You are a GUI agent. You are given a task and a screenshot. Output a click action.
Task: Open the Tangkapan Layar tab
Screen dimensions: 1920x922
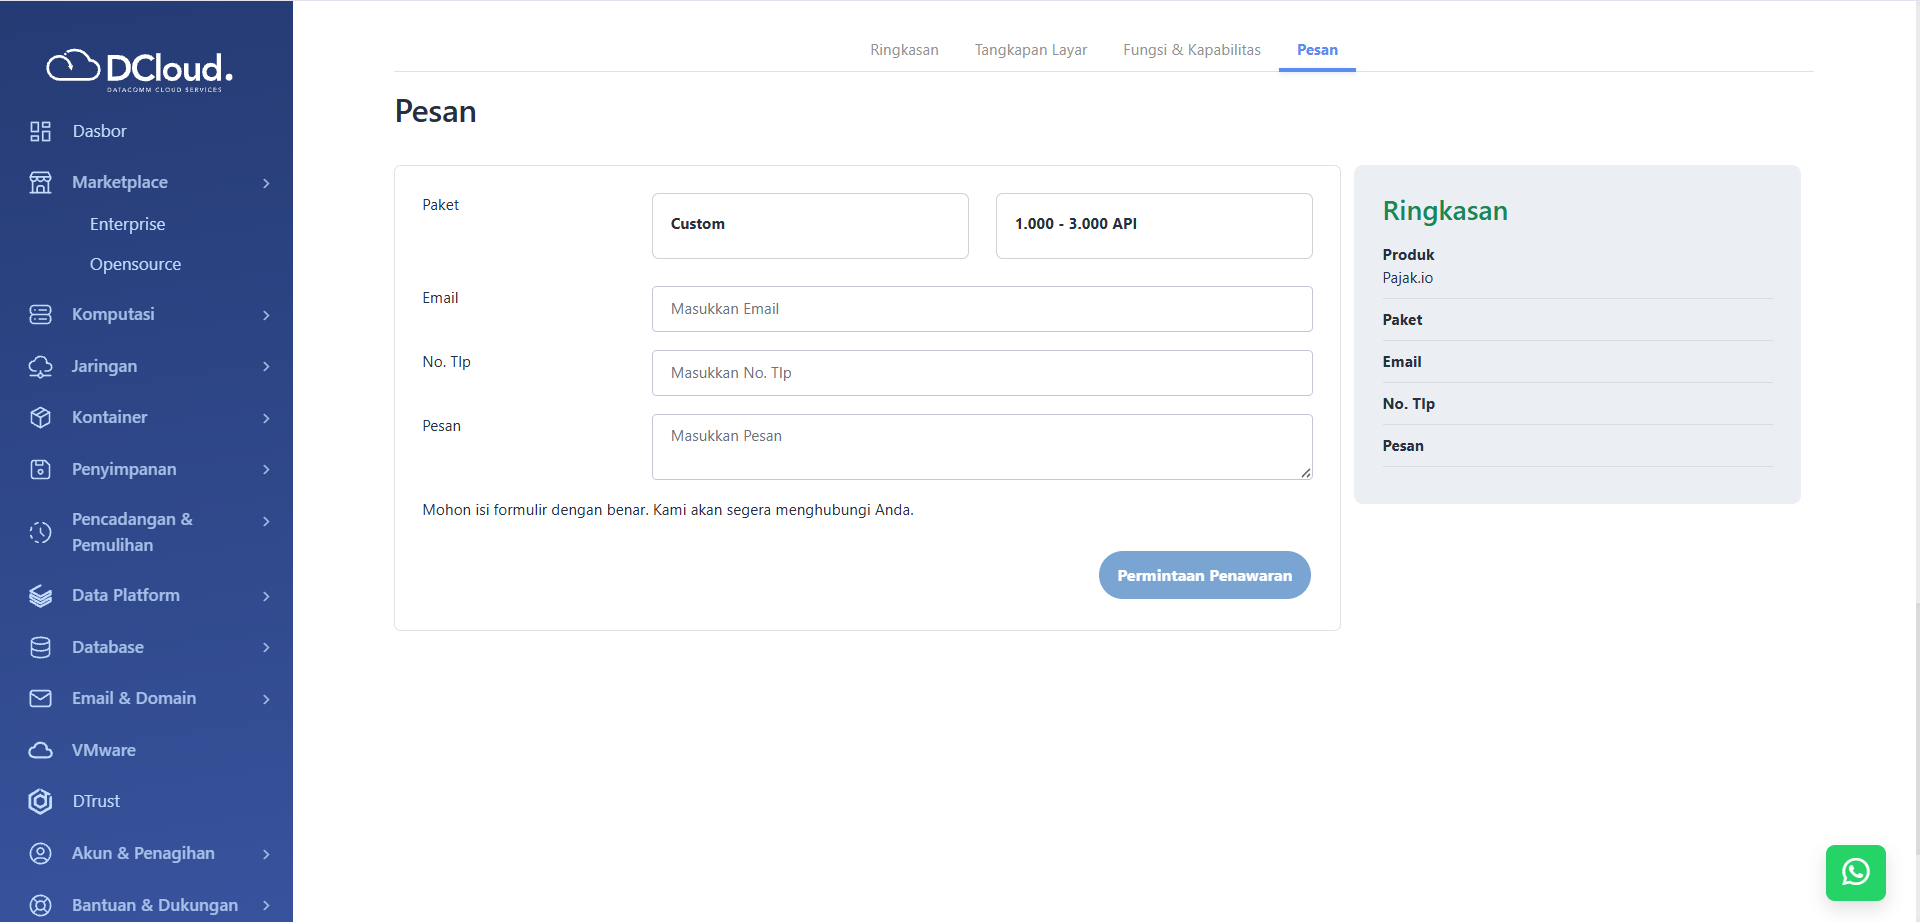(1030, 50)
